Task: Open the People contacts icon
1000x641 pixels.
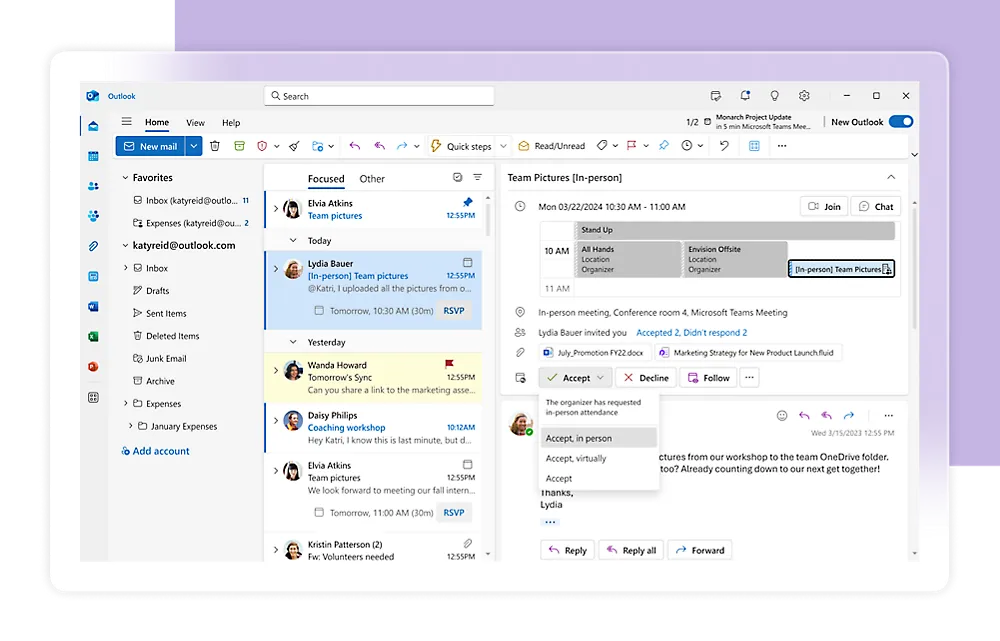Action: pyautogui.click(x=93, y=186)
